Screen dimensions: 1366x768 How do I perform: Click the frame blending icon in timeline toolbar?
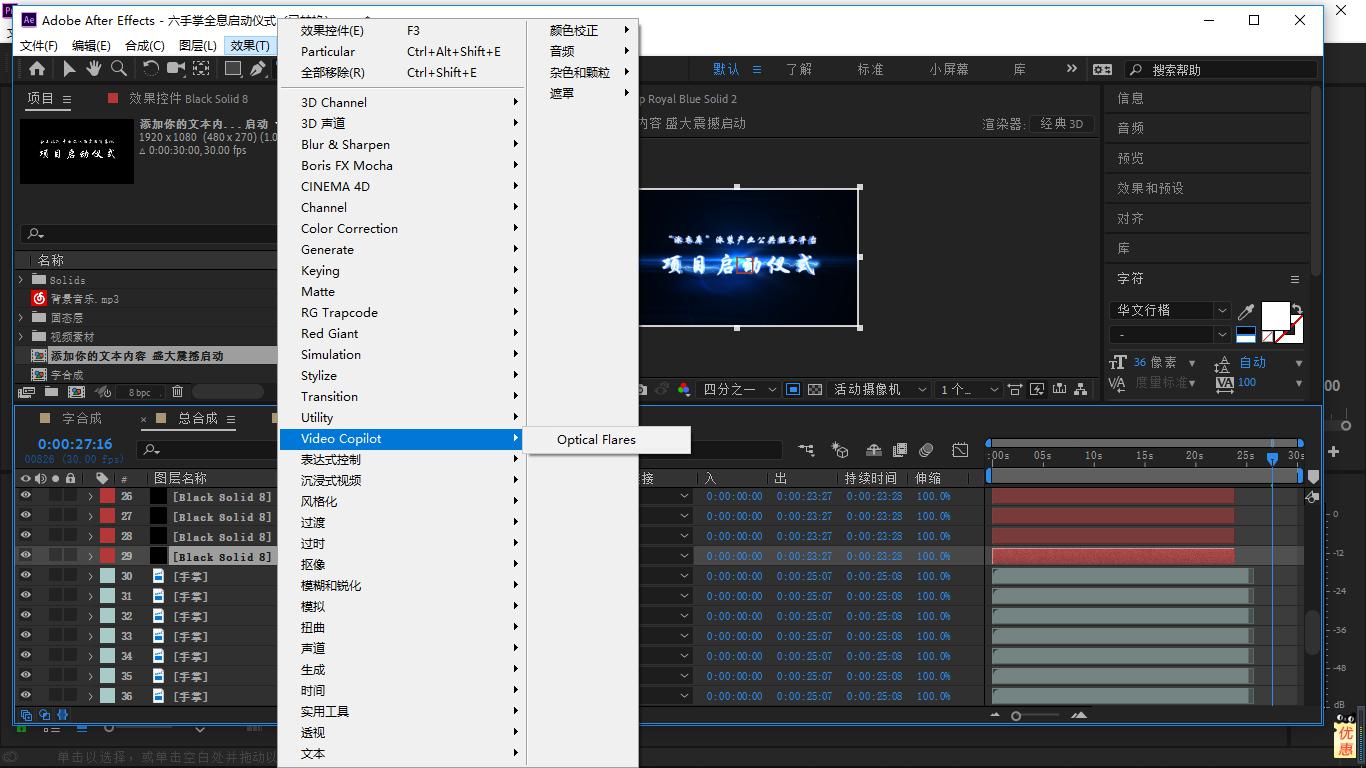tap(901, 450)
